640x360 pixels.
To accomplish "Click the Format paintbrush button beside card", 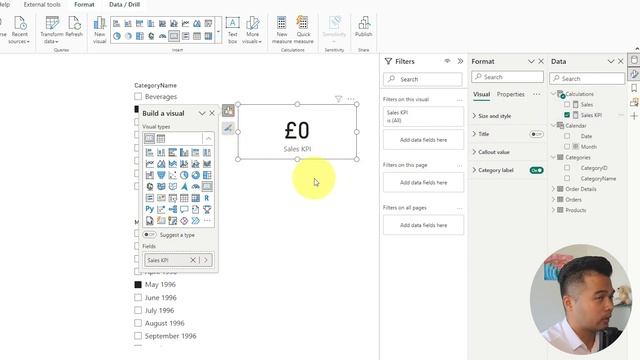I will click(228, 128).
